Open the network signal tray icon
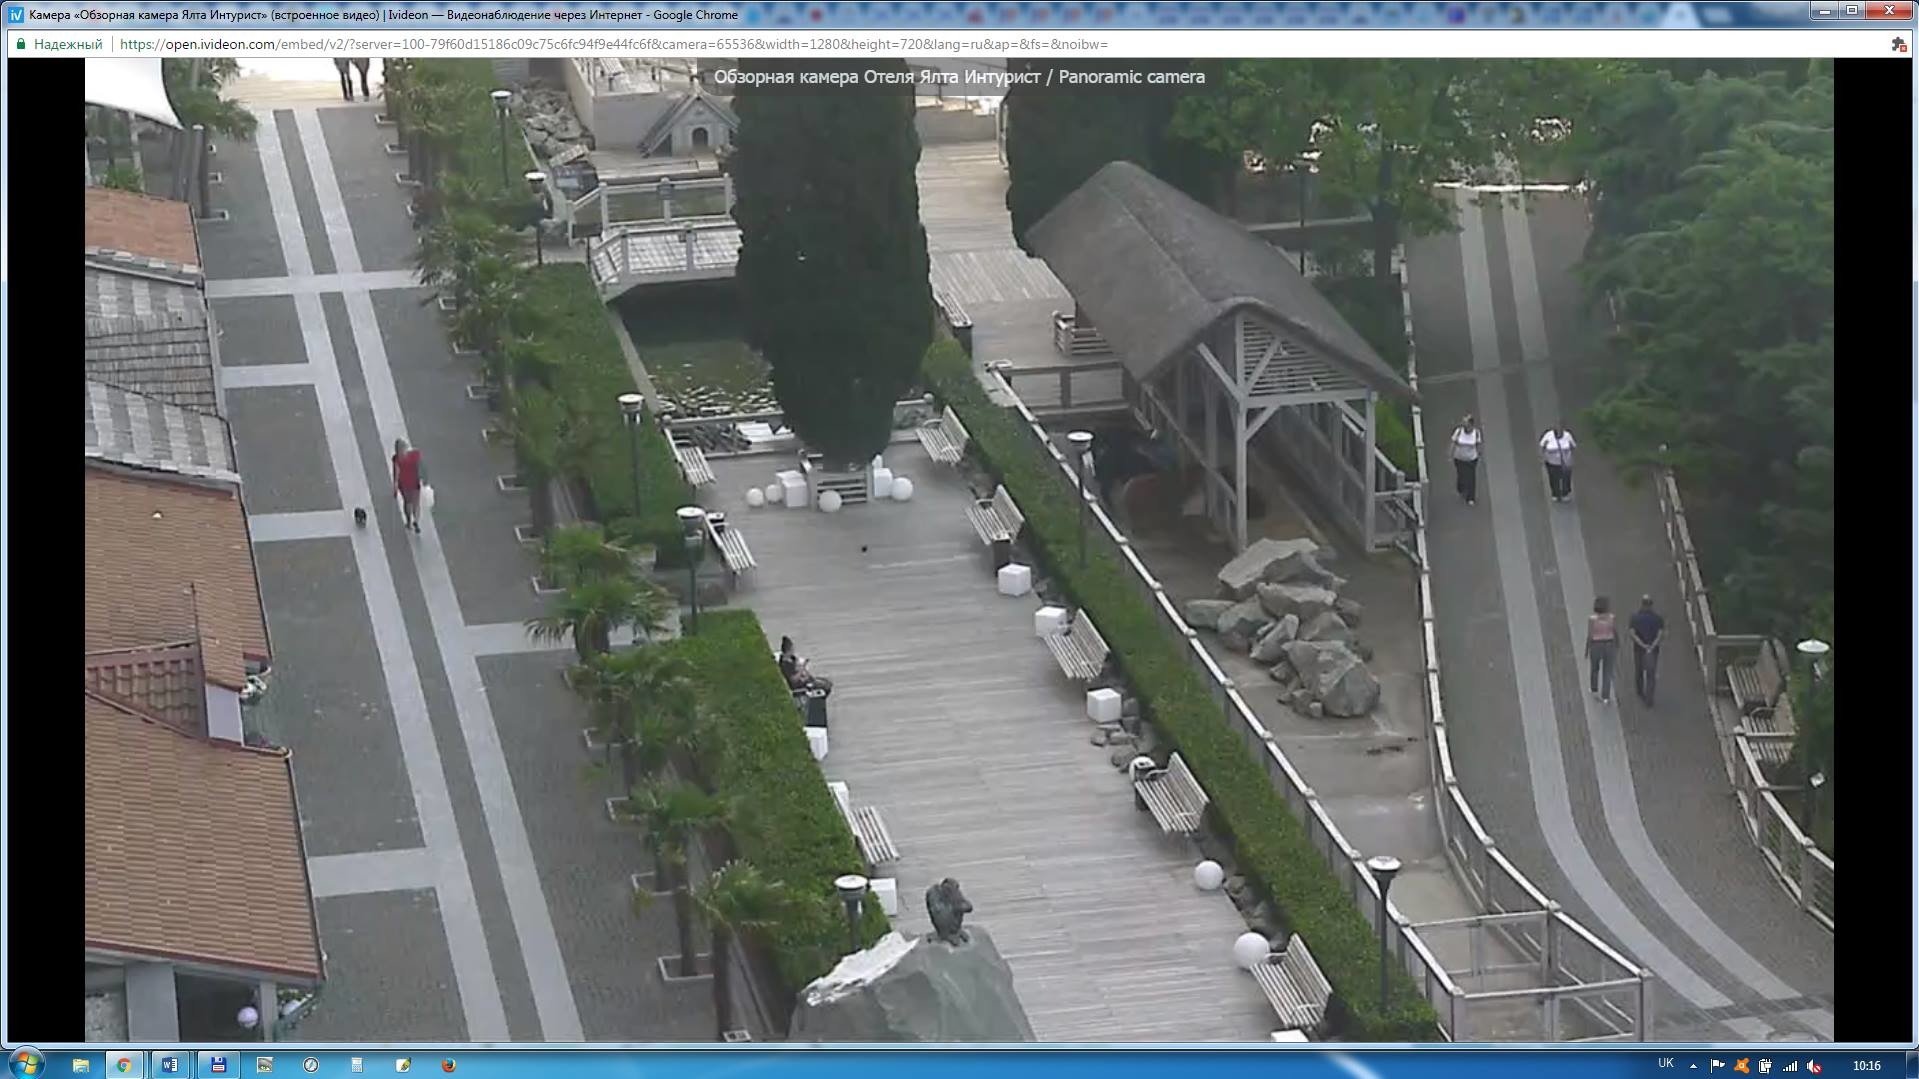This screenshot has height=1079, width=1919. point(1790,1066)
